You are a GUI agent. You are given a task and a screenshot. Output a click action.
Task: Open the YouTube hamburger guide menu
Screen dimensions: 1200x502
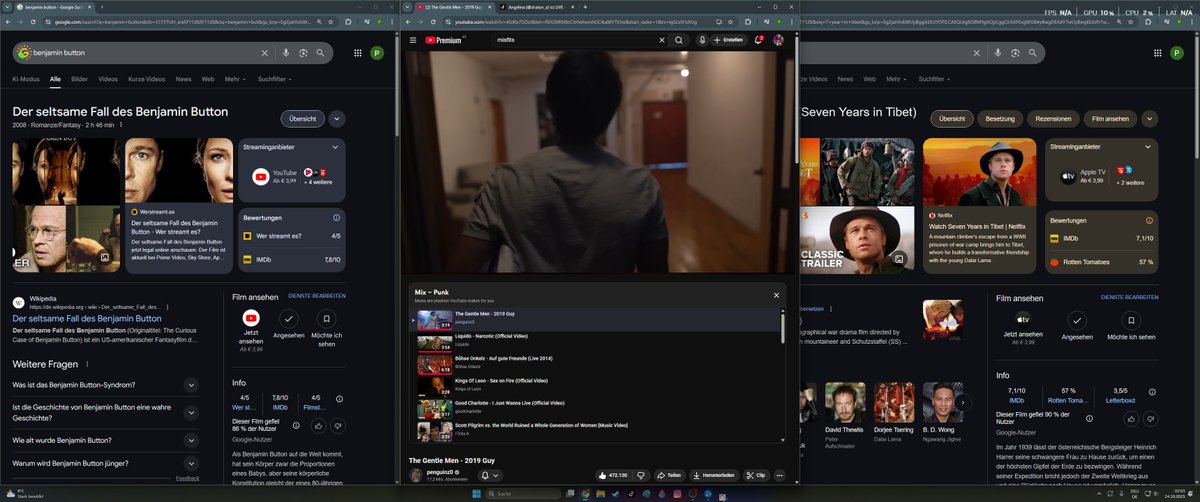tap(412, 40)
